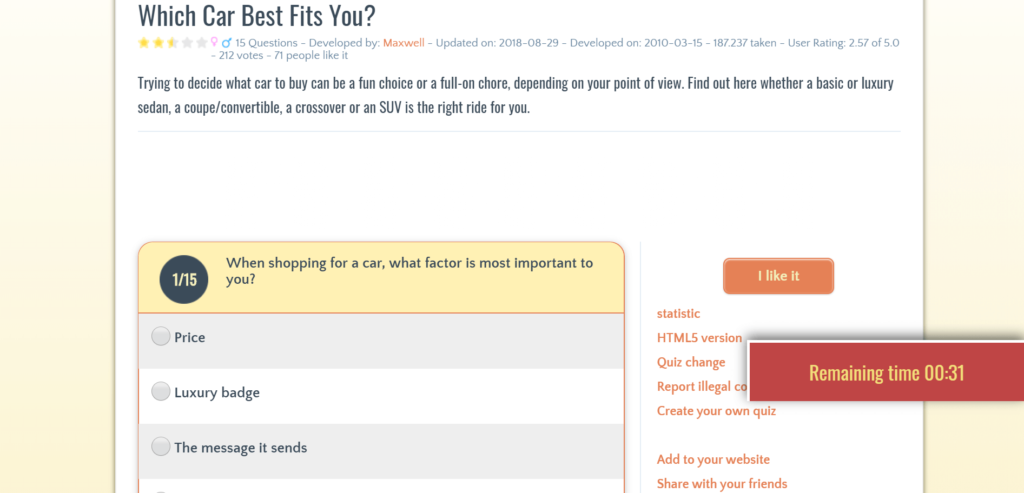Click the blue male gender symbol
The width and height of the screenshot is (1024, 493).
coord(227,42)
